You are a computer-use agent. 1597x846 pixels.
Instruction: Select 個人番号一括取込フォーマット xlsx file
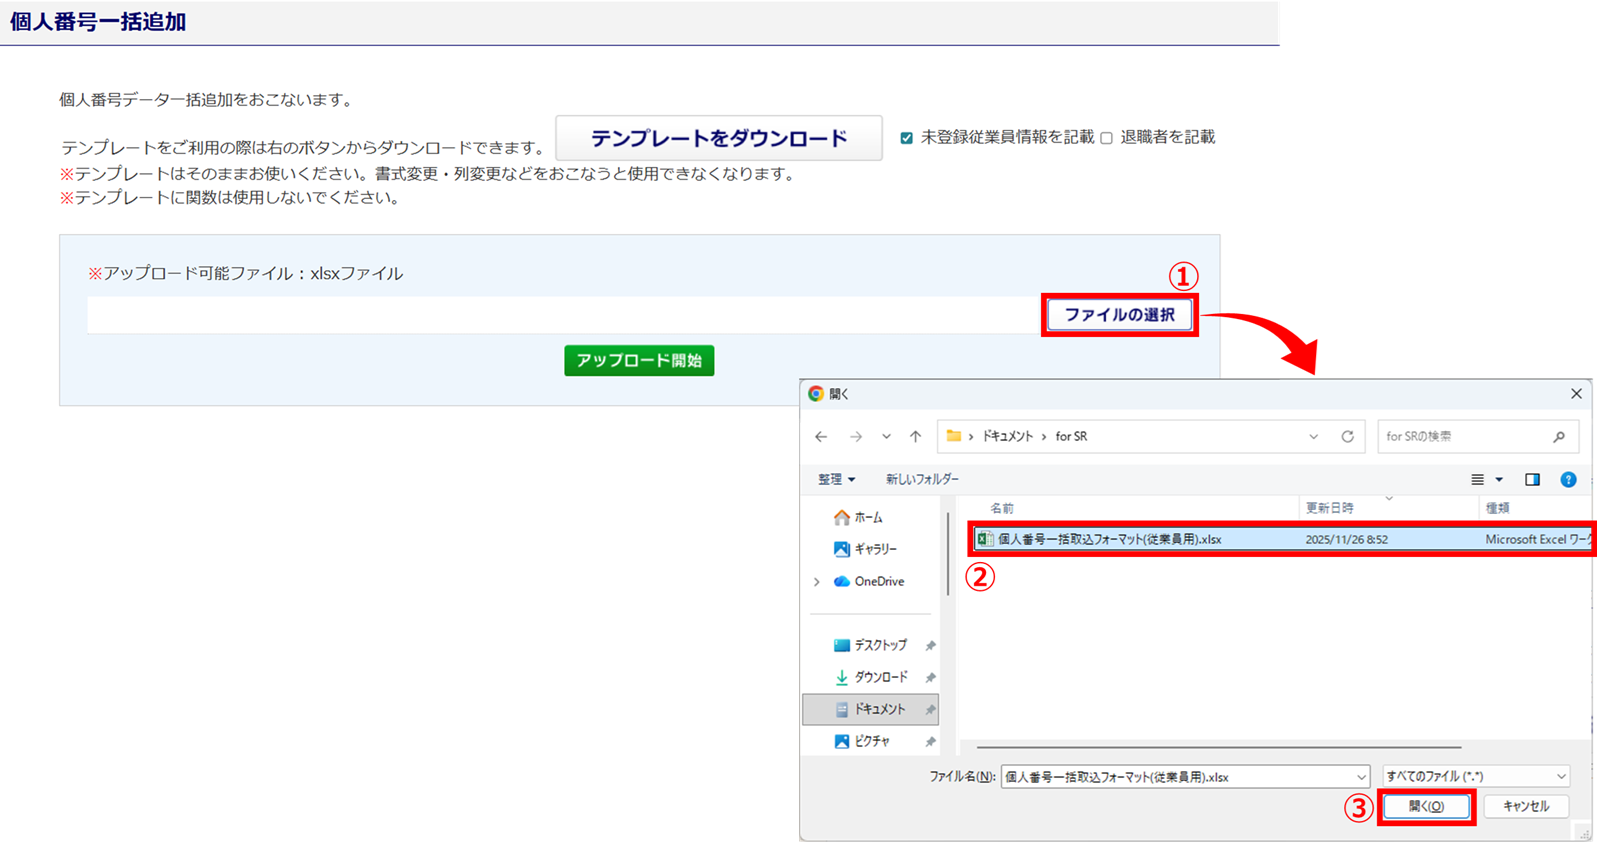(x=1109, y=539)
